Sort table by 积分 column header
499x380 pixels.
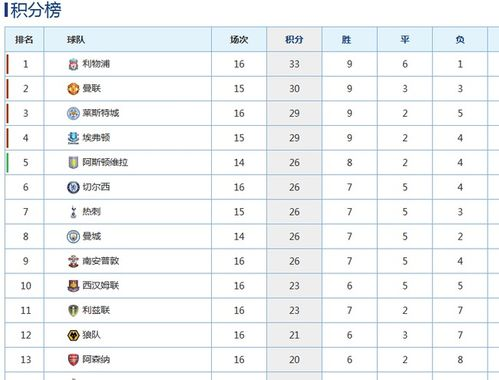coord(294,40)
